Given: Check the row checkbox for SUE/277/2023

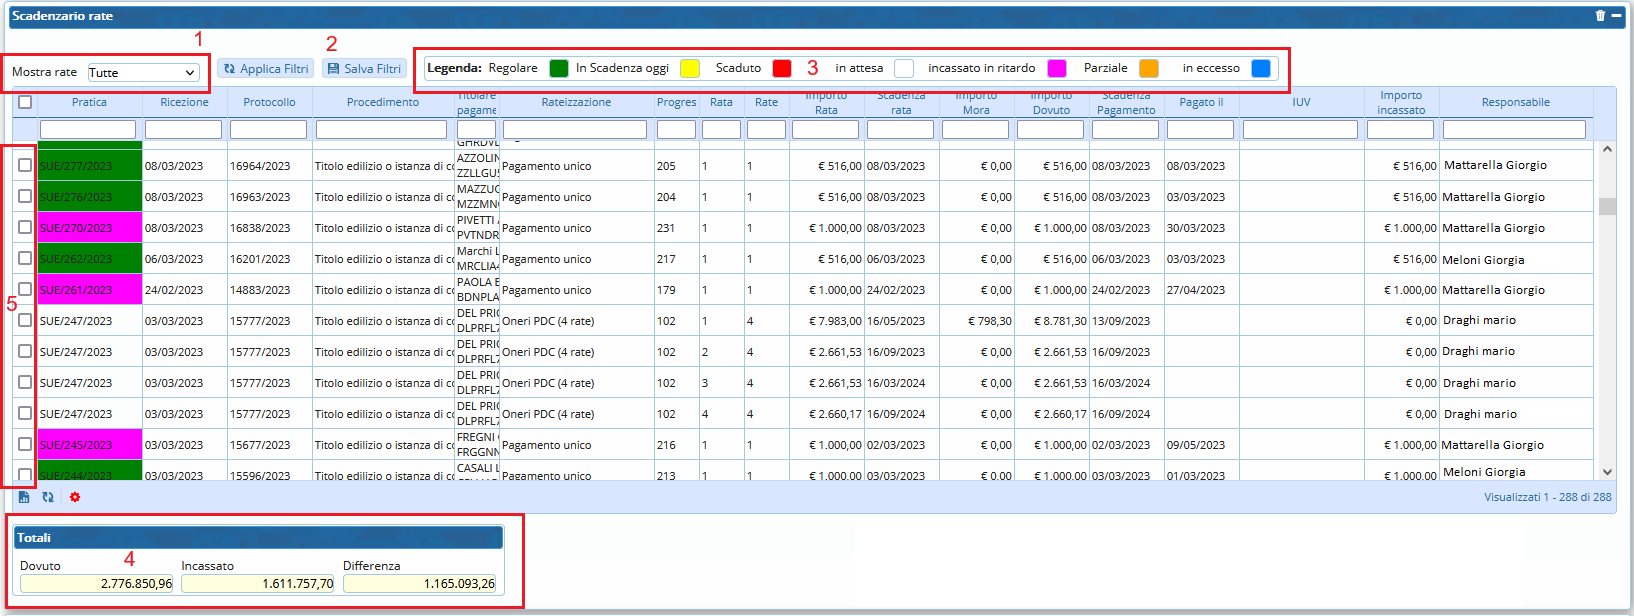Looking at the screenshot, I should coord(25,165).
